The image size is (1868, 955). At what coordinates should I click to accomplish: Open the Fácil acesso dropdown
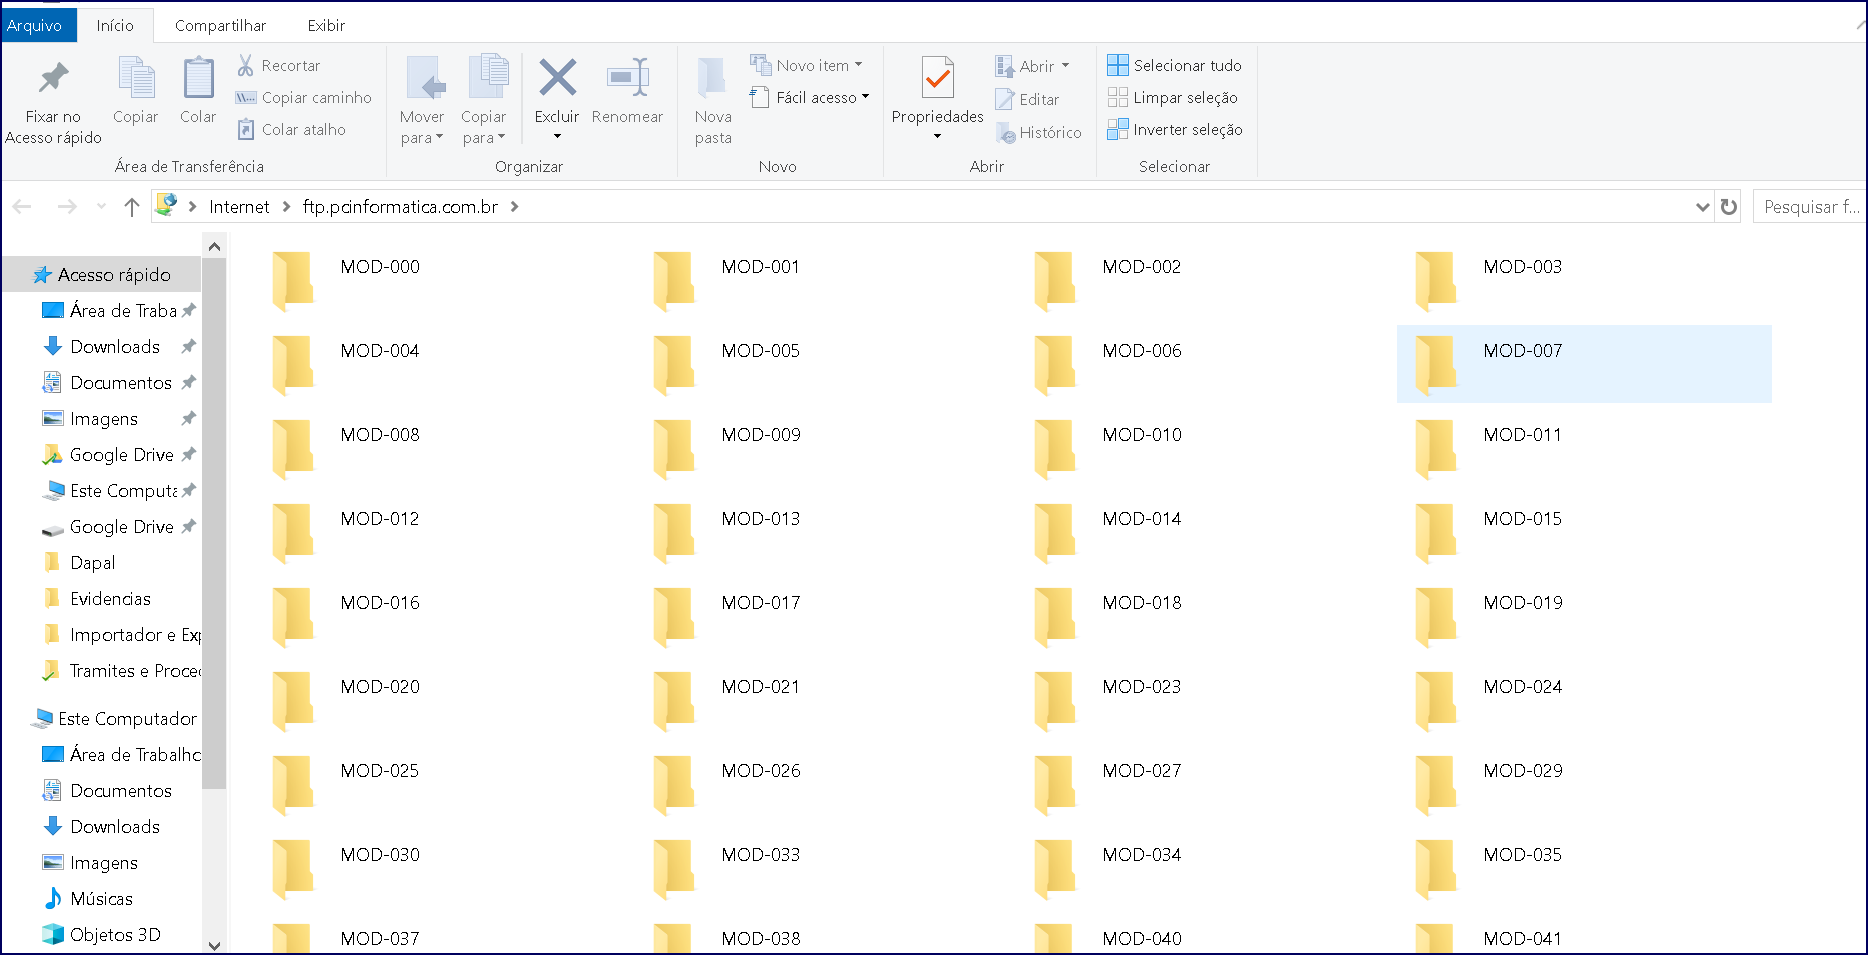(x=809, y=98)
